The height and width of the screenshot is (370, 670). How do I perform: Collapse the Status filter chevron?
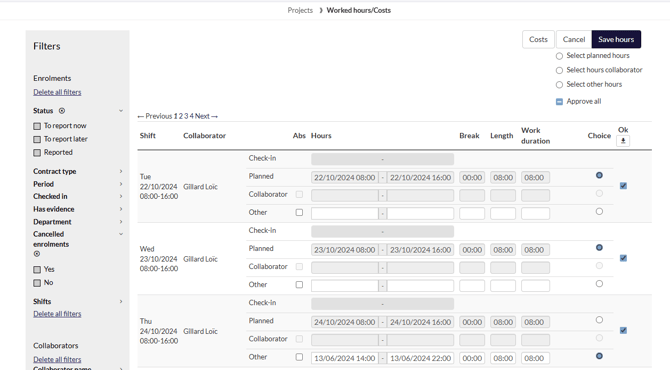pos(121,111)
